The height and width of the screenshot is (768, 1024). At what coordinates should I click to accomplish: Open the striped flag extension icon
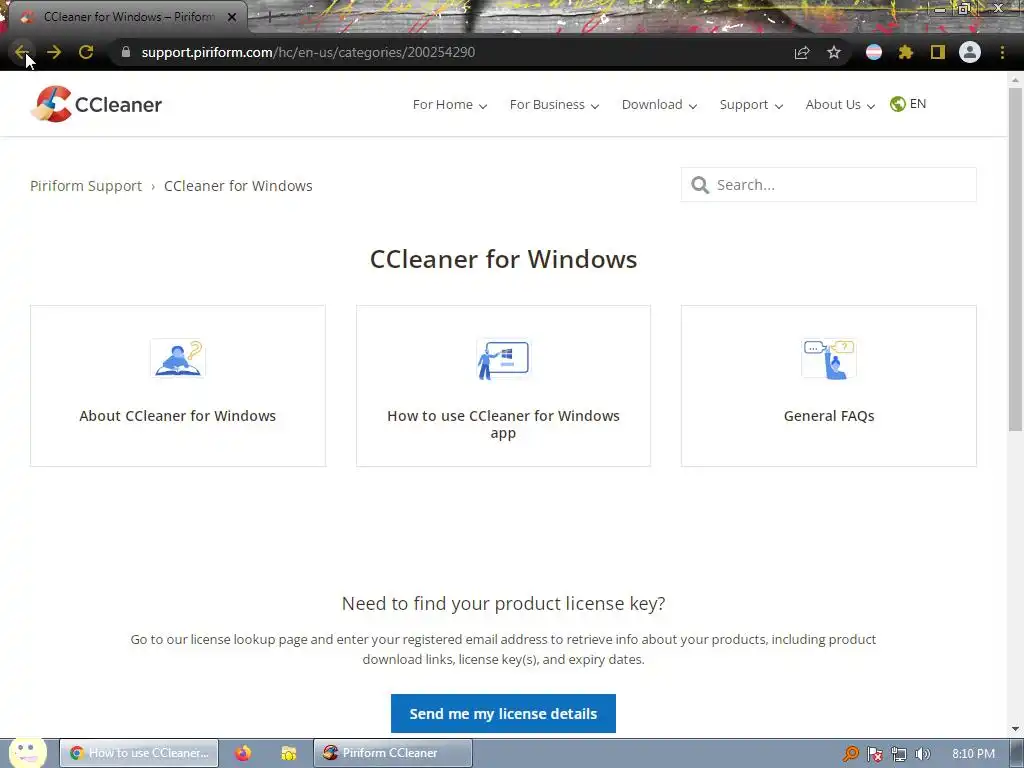tap(874, 52)
